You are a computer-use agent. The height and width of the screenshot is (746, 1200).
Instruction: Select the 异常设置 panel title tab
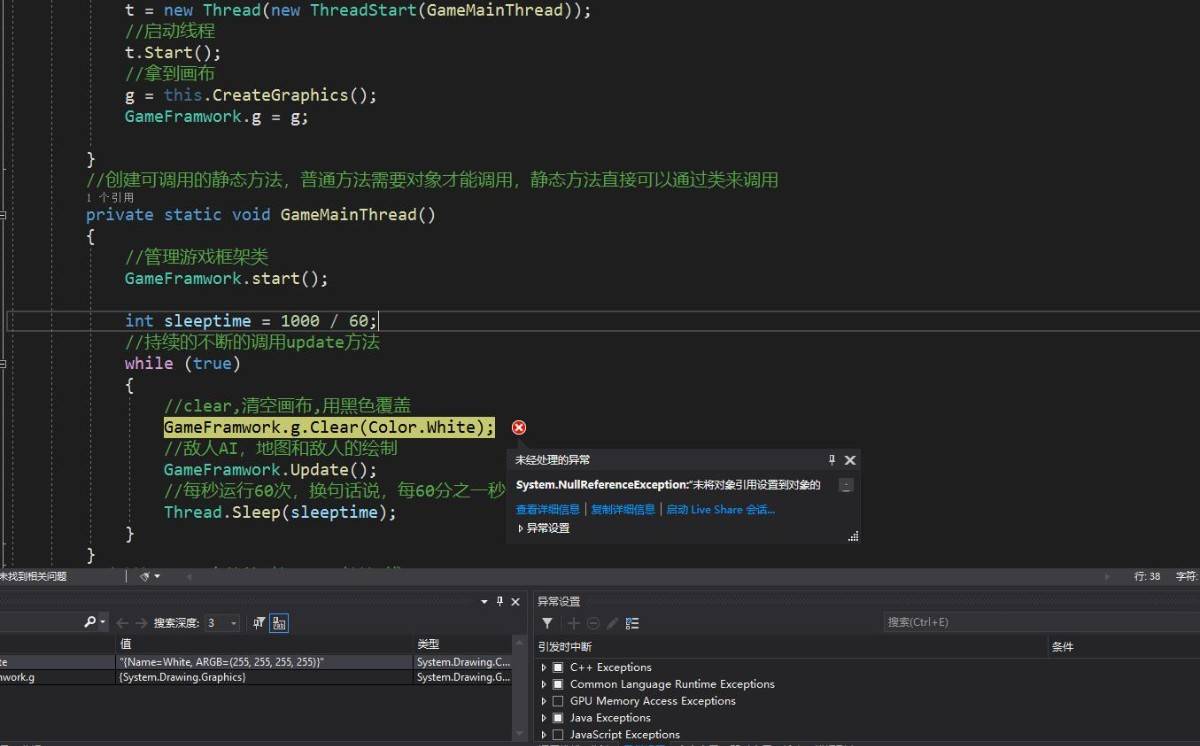click(559, 601)
